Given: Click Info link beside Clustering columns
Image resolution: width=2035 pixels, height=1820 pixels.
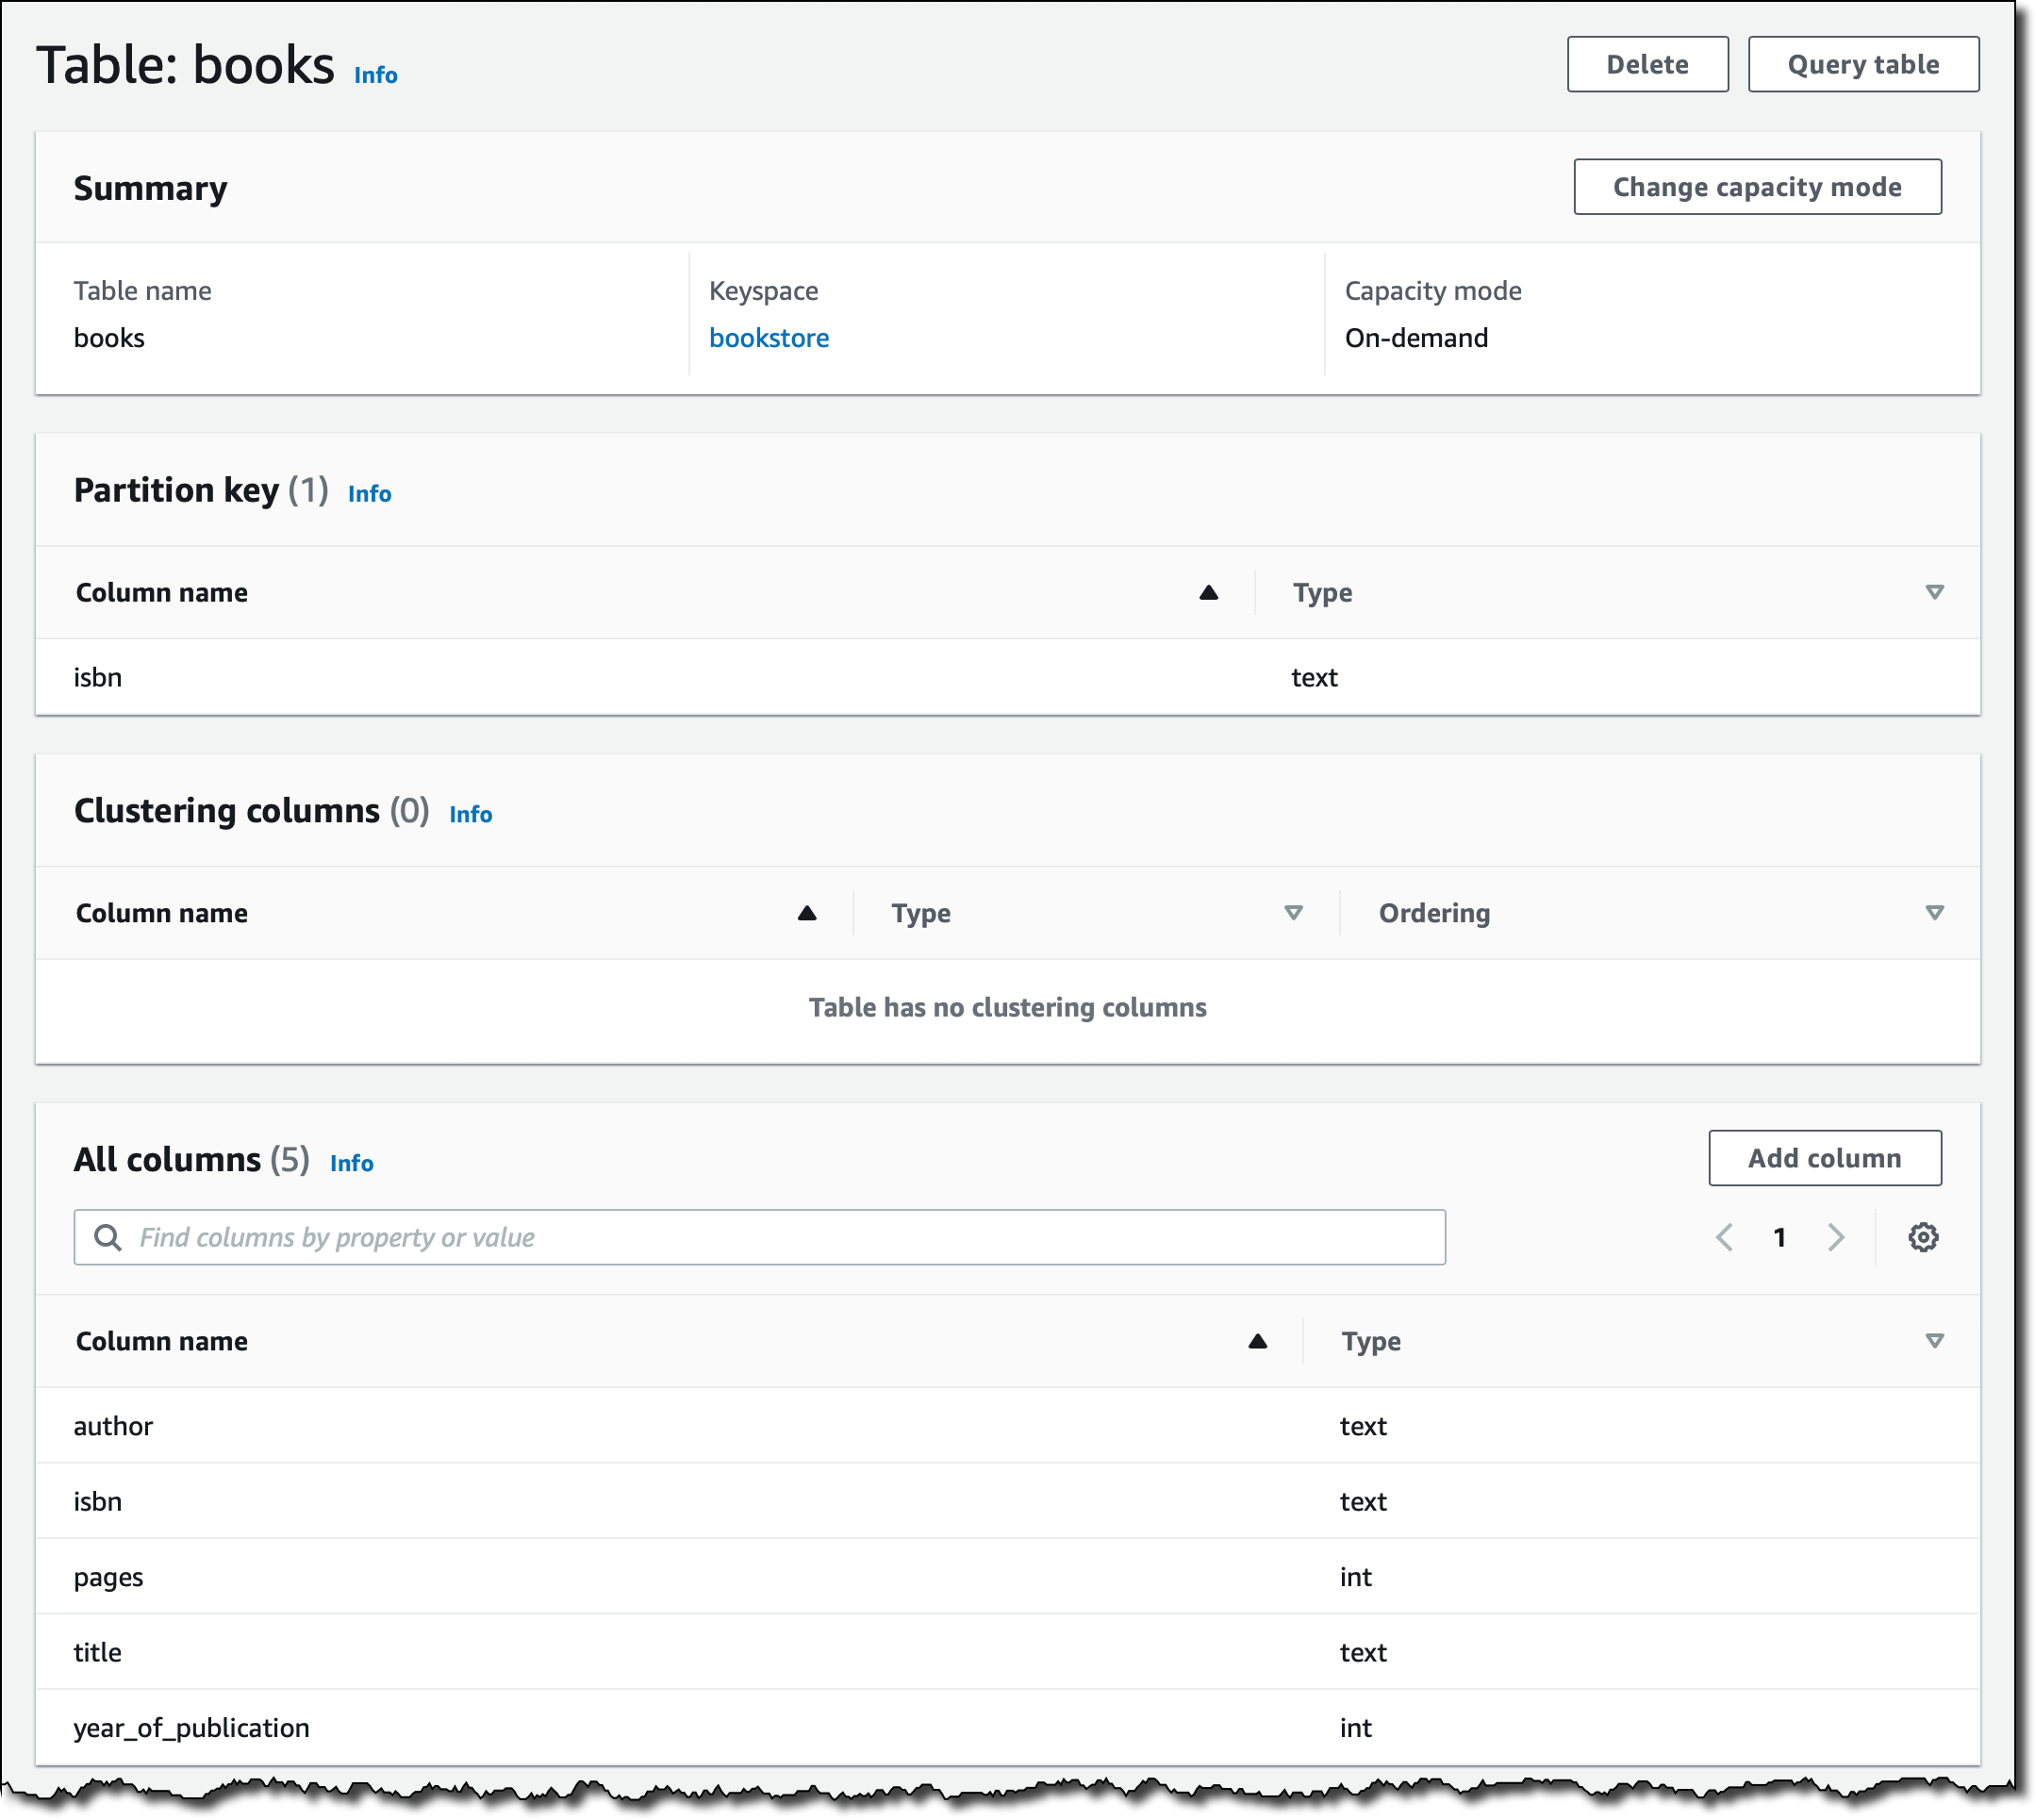Looking at the screenshot, I should point(470,814).
